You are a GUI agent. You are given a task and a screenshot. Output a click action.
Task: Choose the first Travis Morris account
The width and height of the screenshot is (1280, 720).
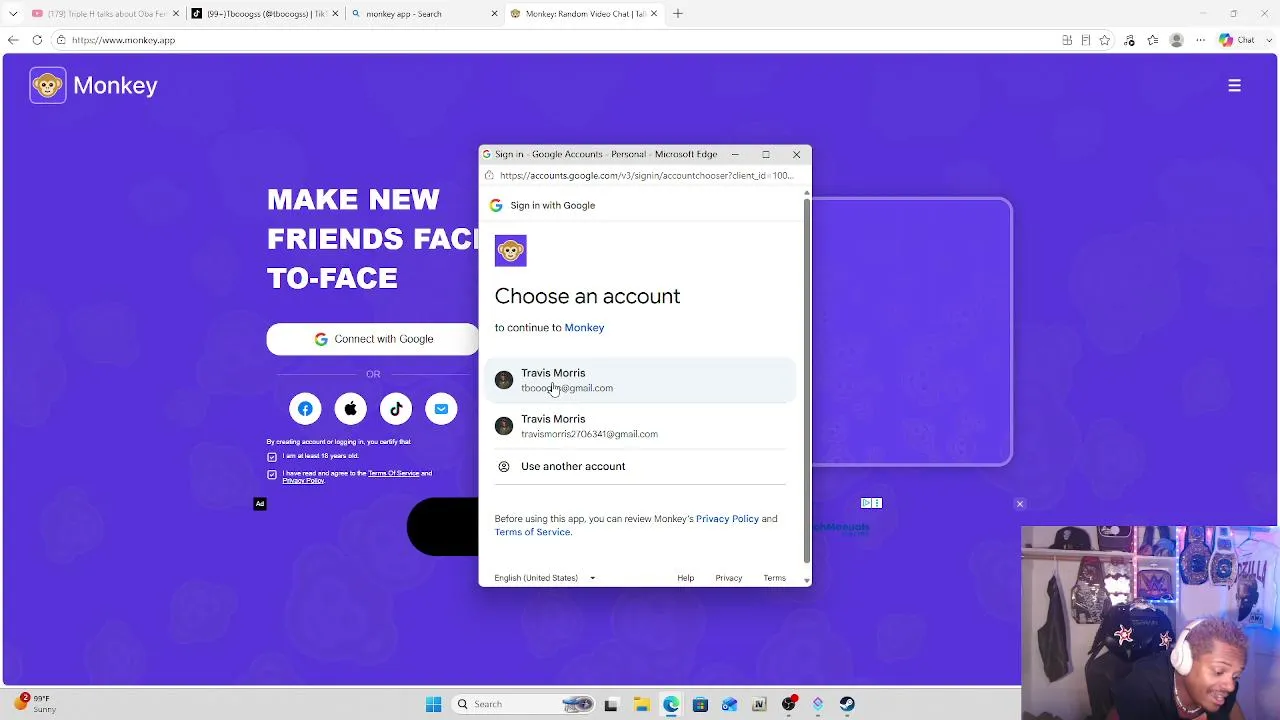pyautogui.click(x=640, y=380)
